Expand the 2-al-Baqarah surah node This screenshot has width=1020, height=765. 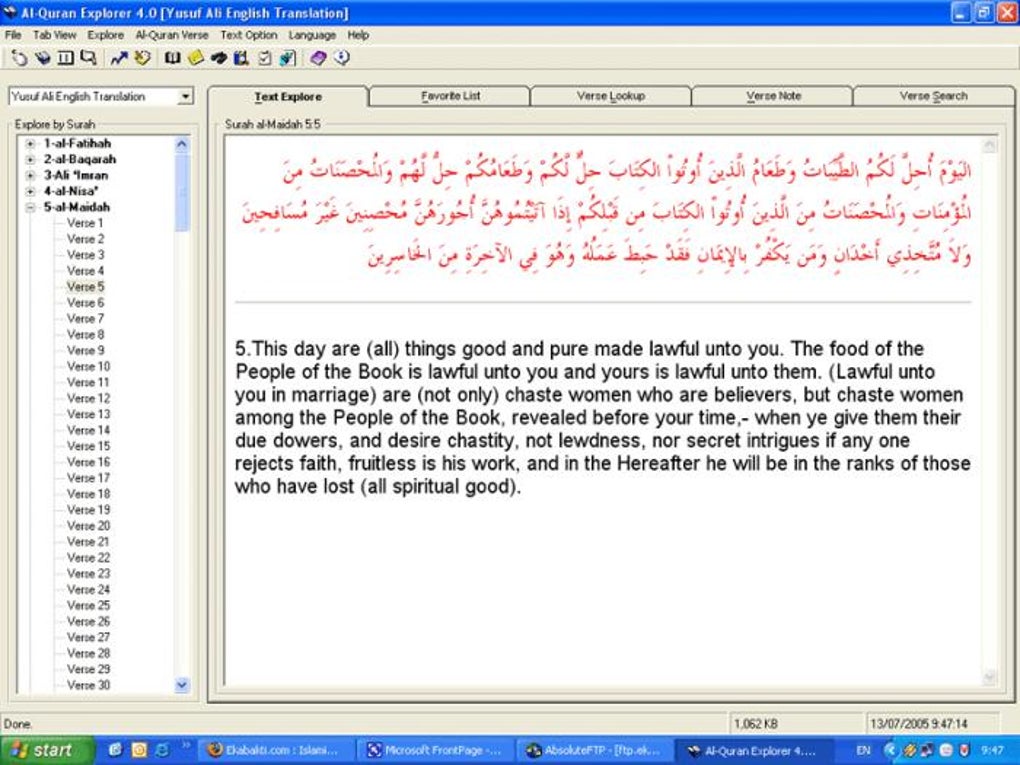[x=30, y=159]
